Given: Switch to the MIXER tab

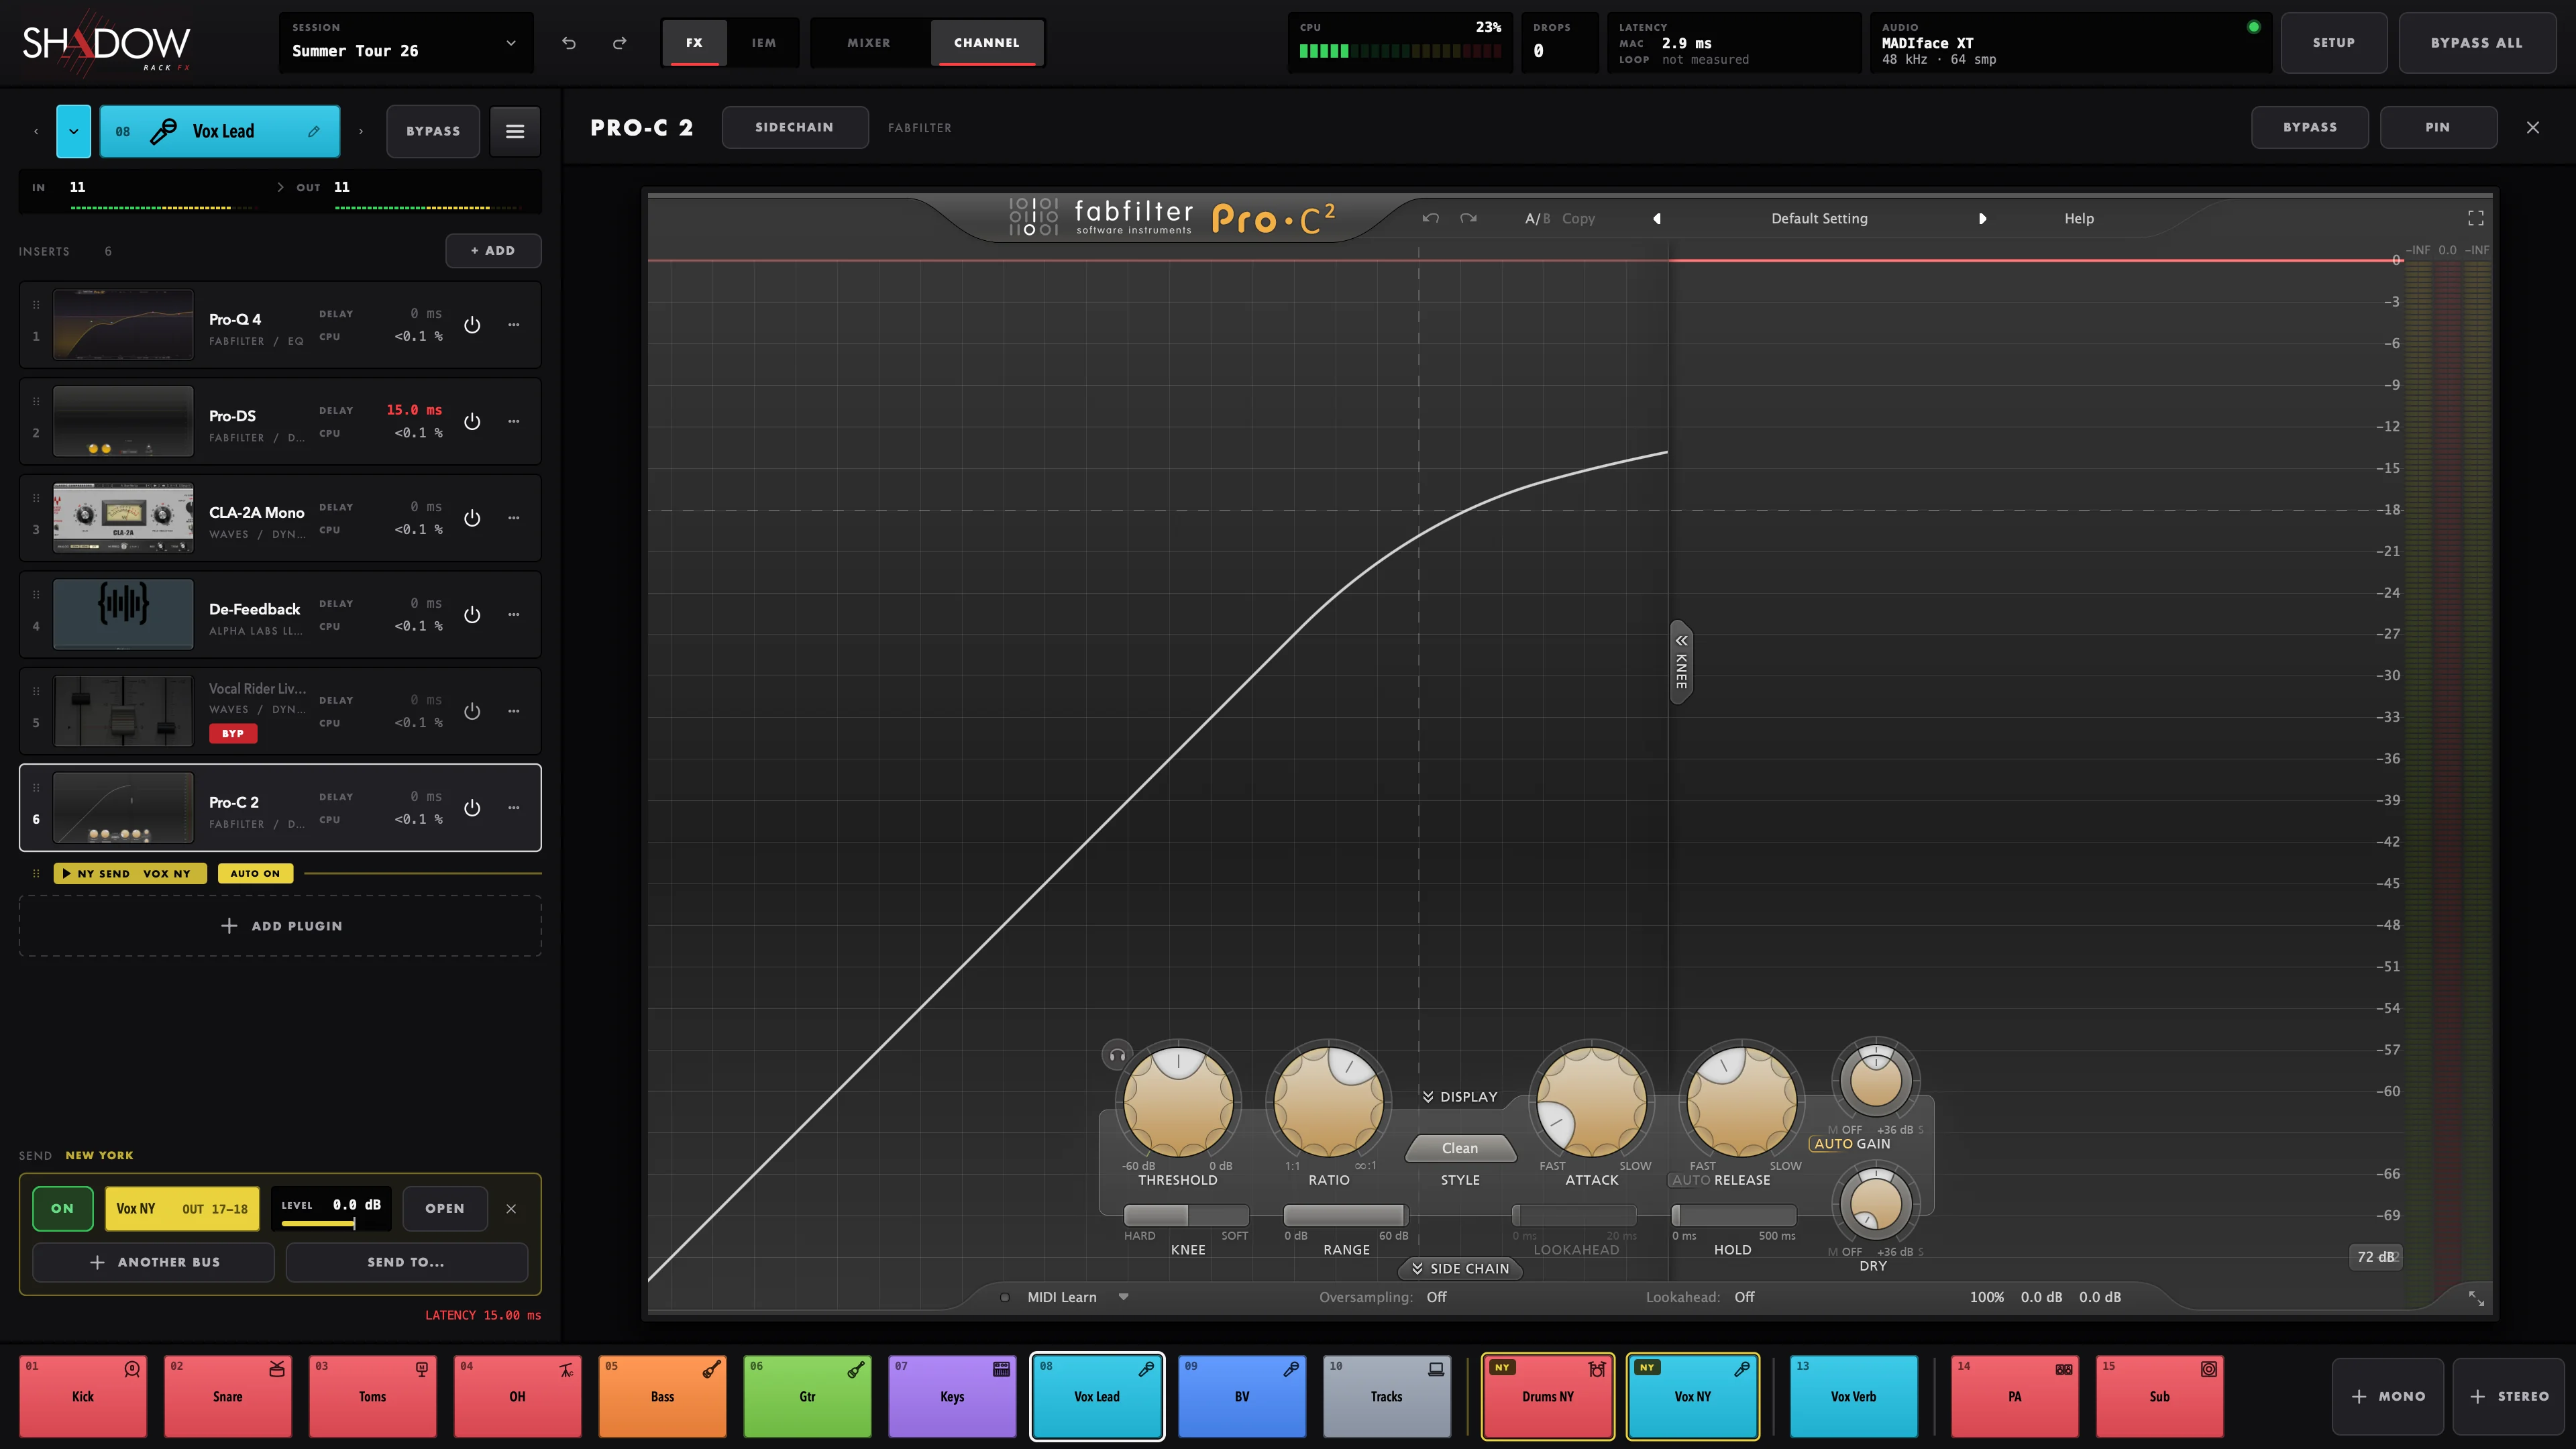Looking at the screenshot, I should pyautogui.click(x=868, y=43).
